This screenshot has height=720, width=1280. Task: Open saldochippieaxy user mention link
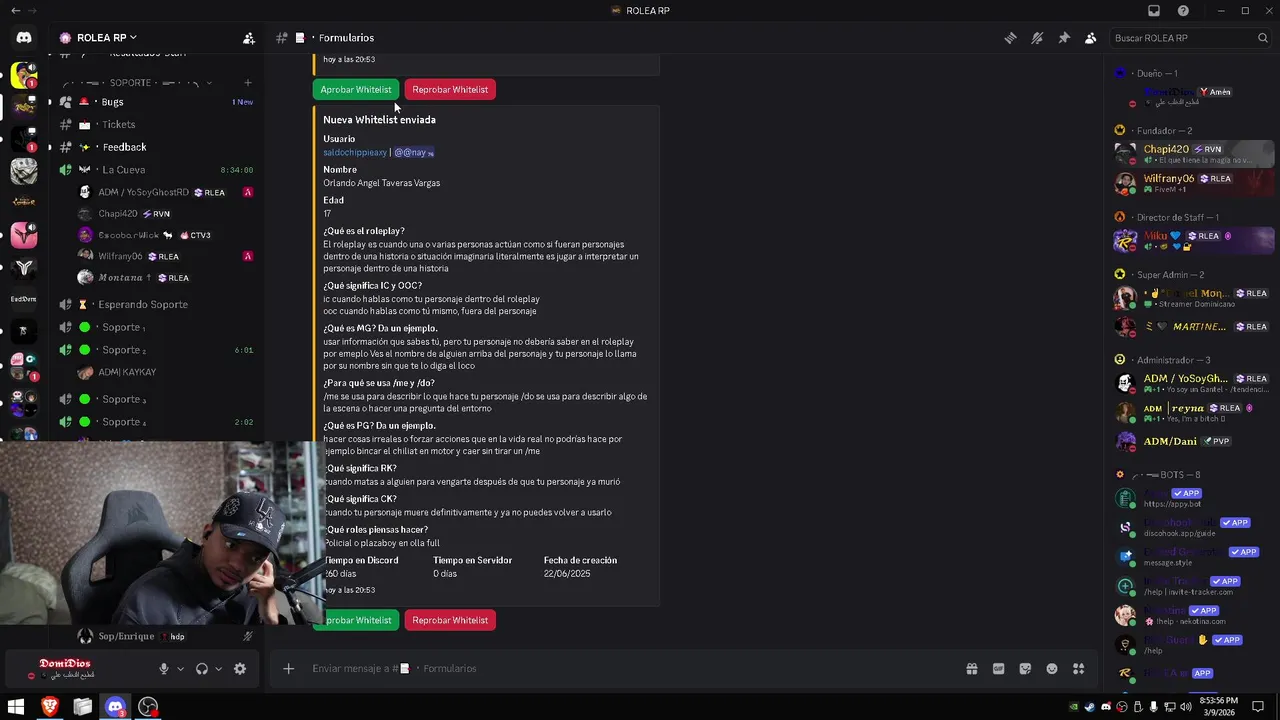pyautogui.click(x=355, y=152)
